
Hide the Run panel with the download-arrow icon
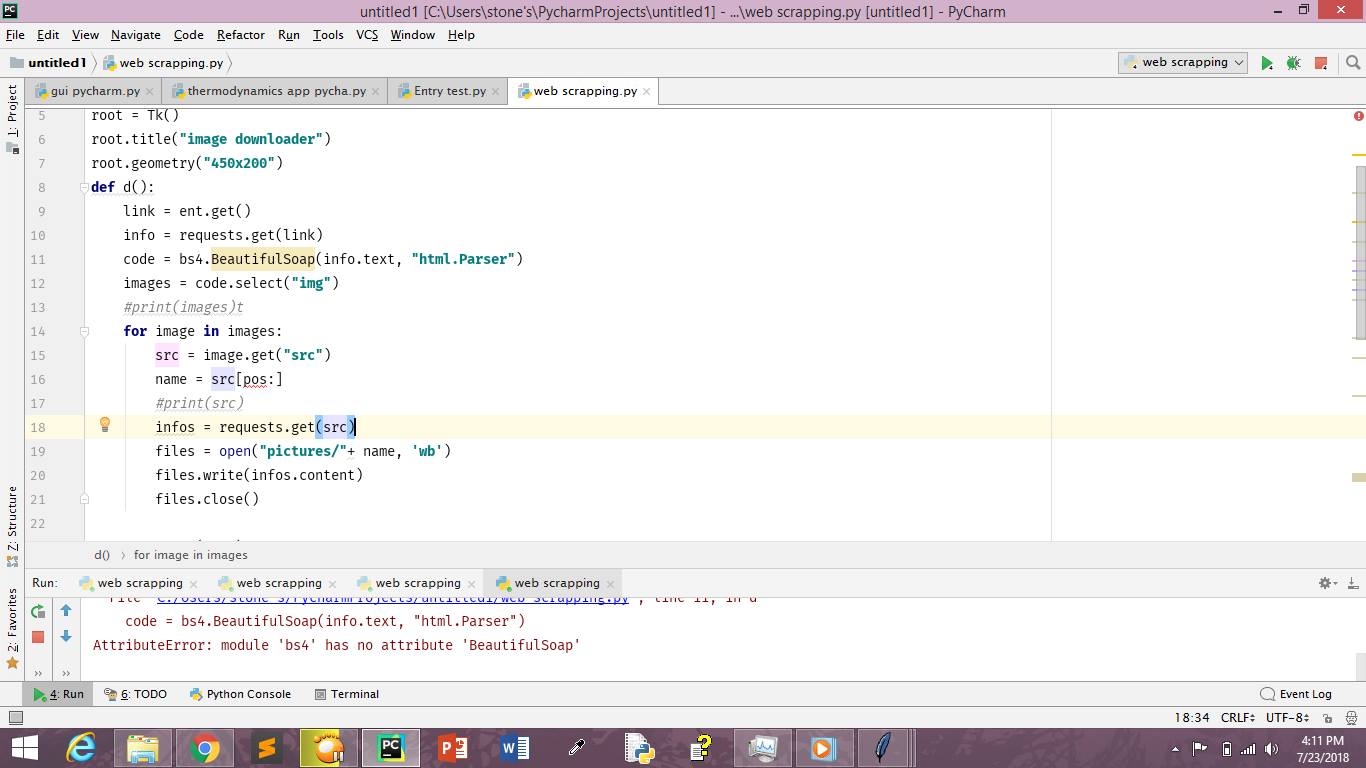pyautogui.click(x=1353, y=583)
